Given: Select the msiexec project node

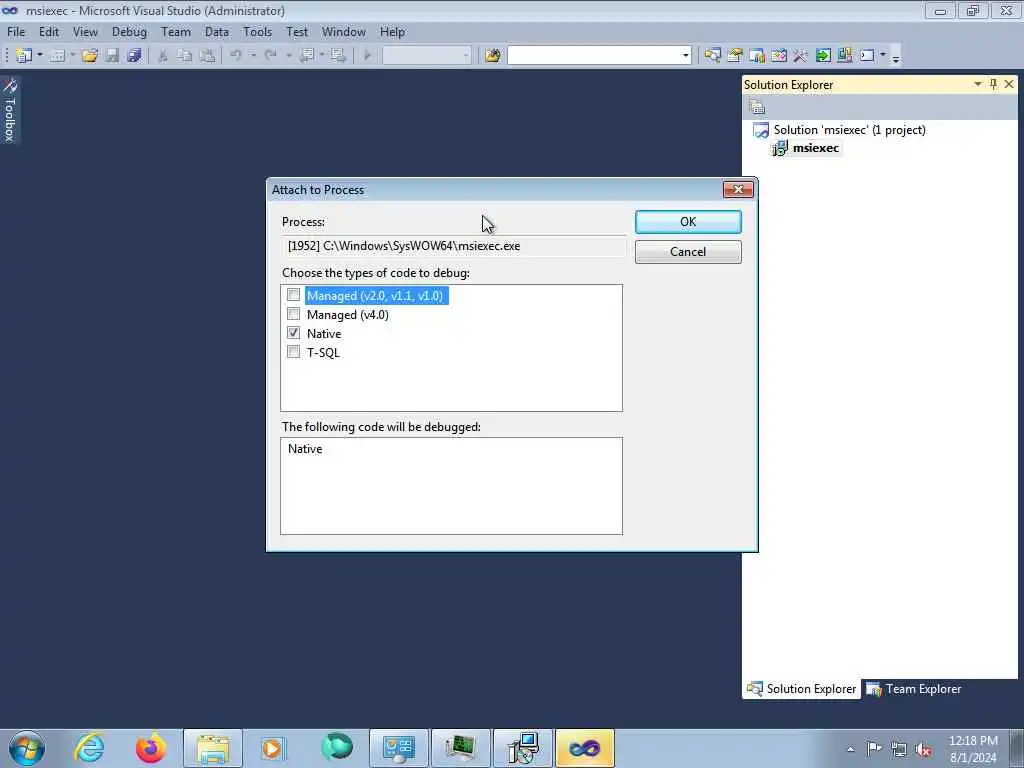Looking at the screenshot, I should 816,148.
